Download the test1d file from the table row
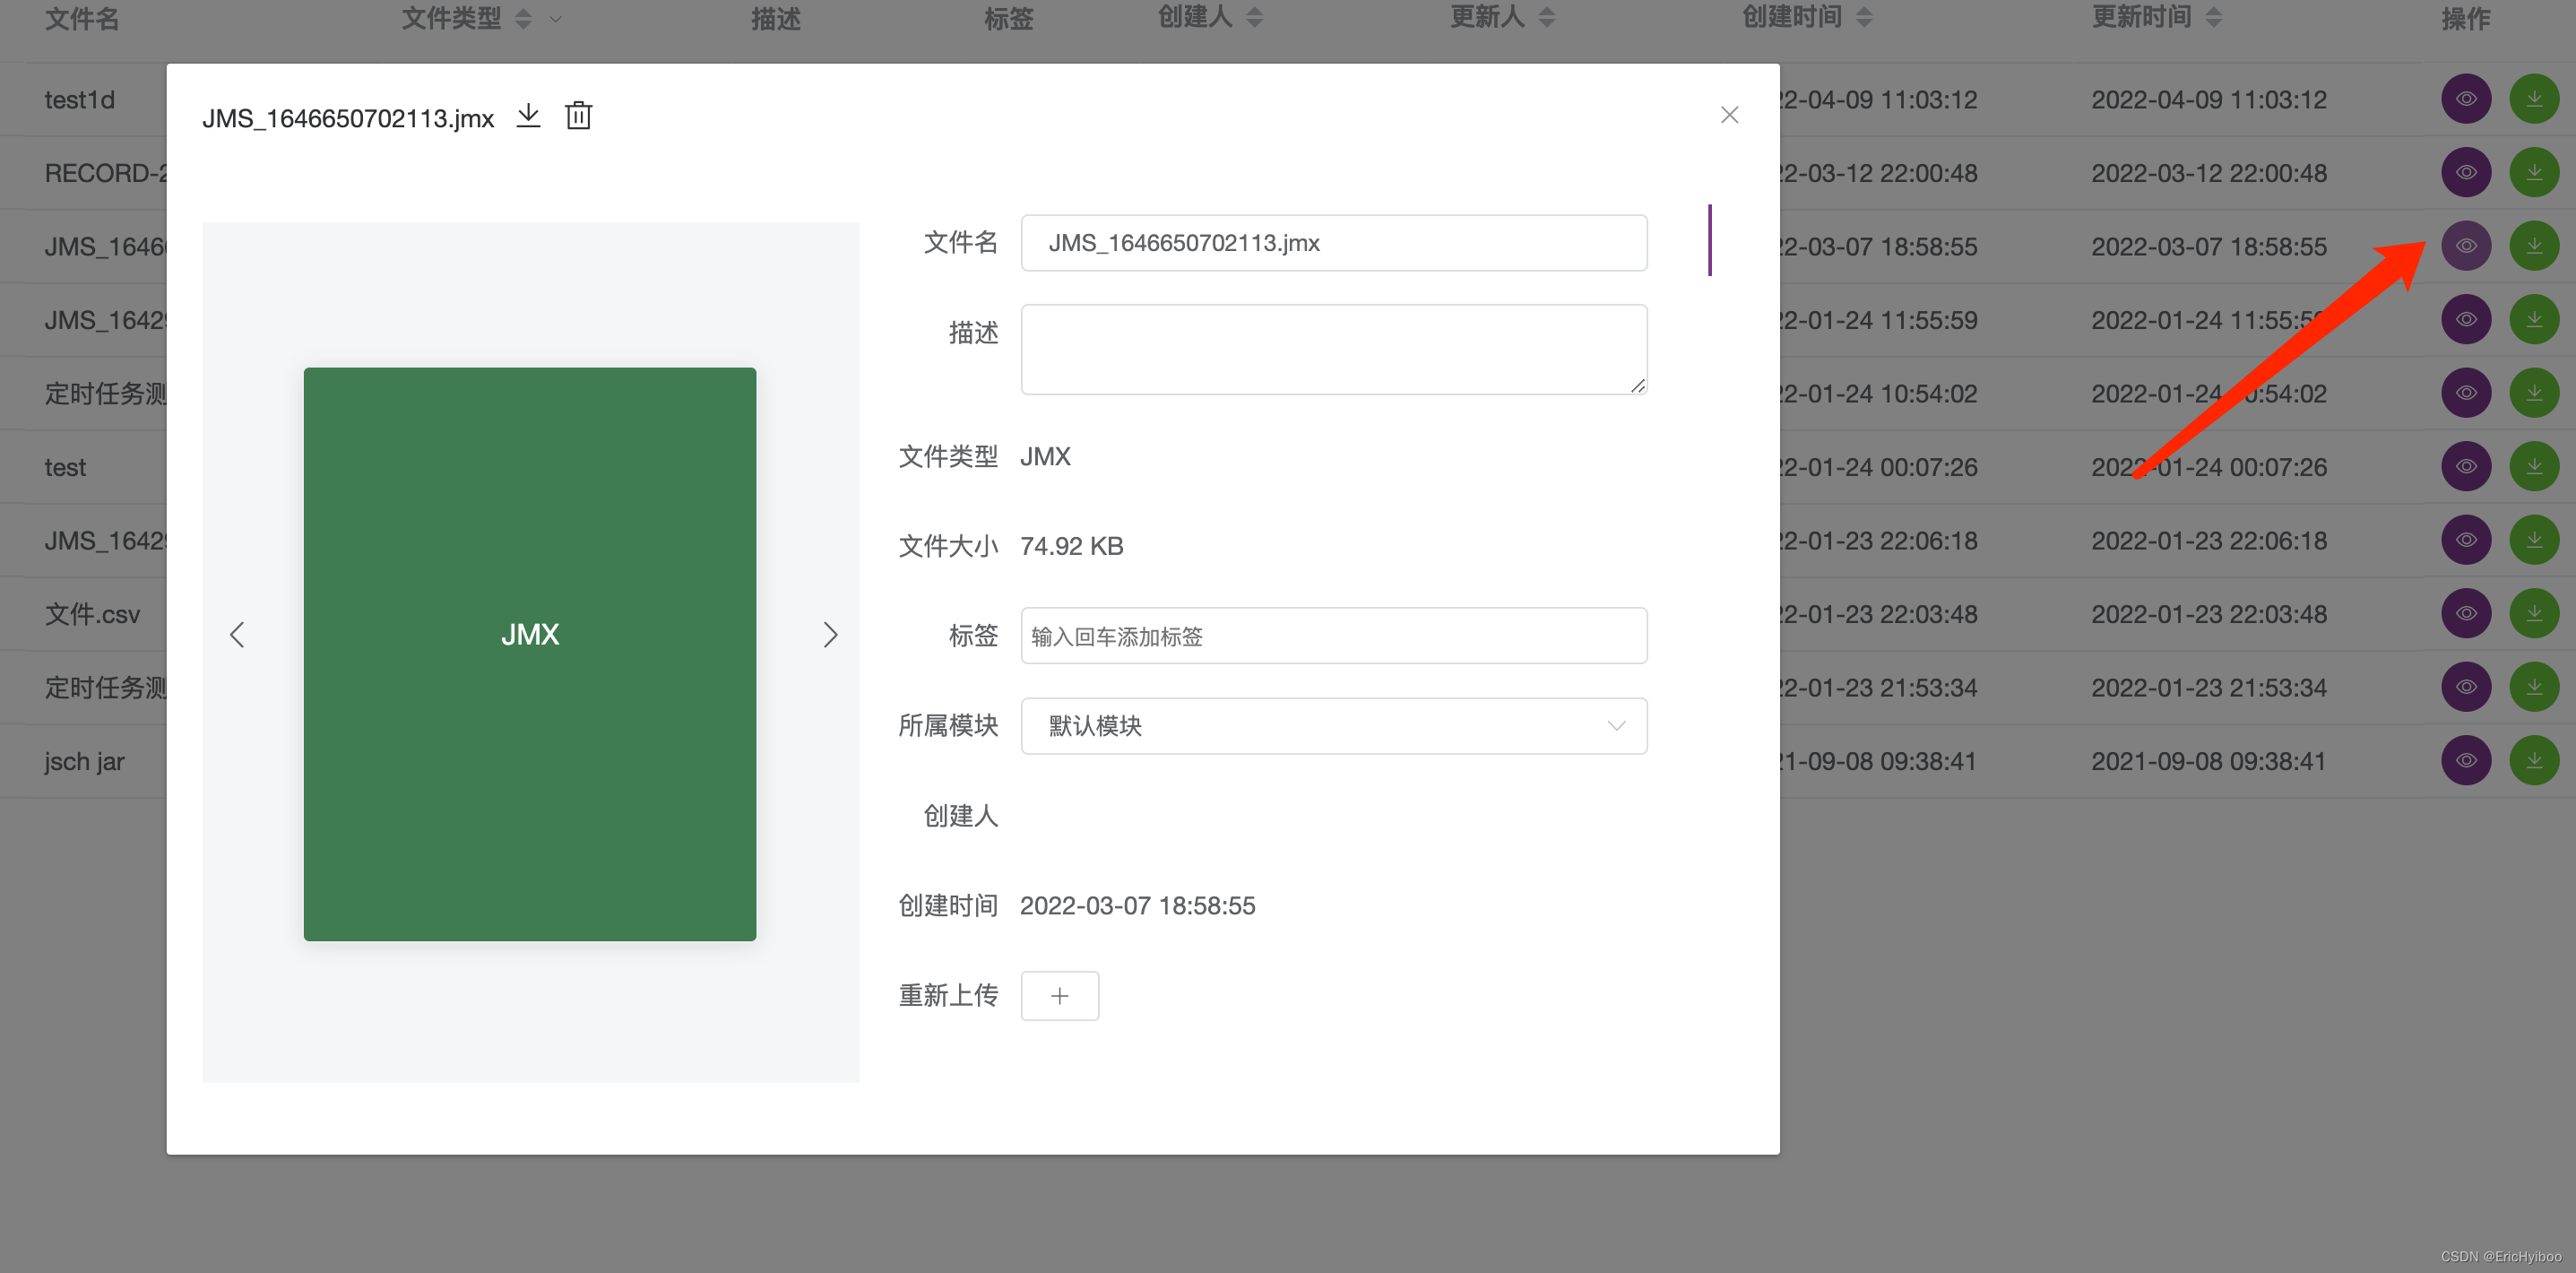This screenshot has height=1273, width=2576. click(x=2533, y=99)
